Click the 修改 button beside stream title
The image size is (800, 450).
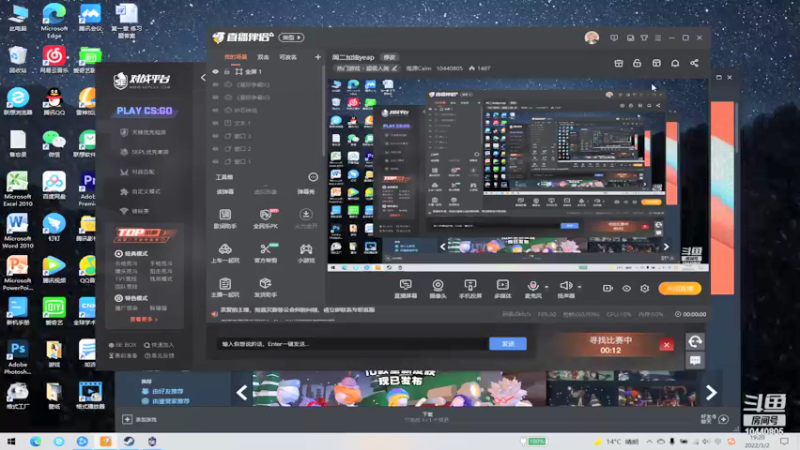(389, 57)
